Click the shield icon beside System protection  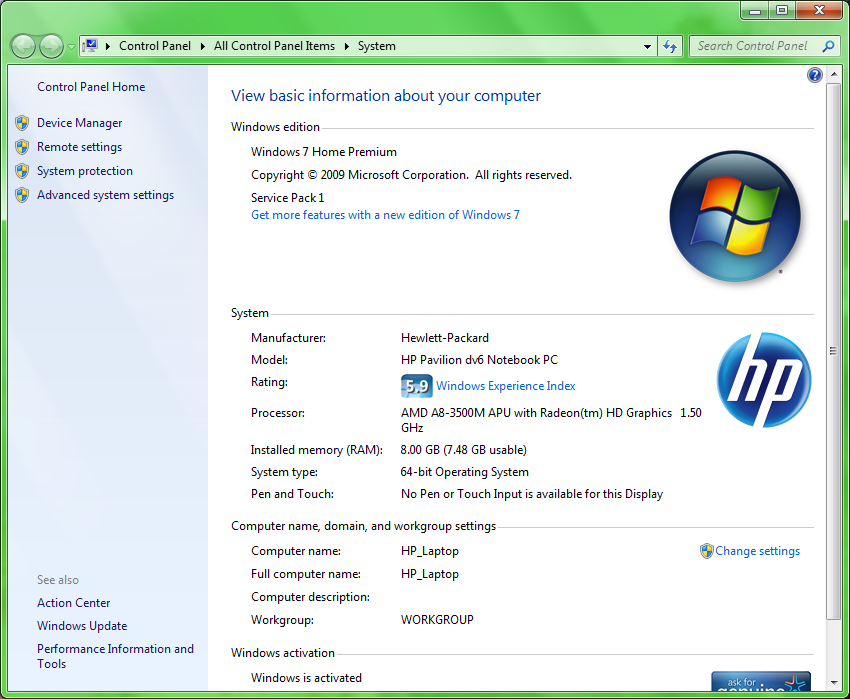22,171
